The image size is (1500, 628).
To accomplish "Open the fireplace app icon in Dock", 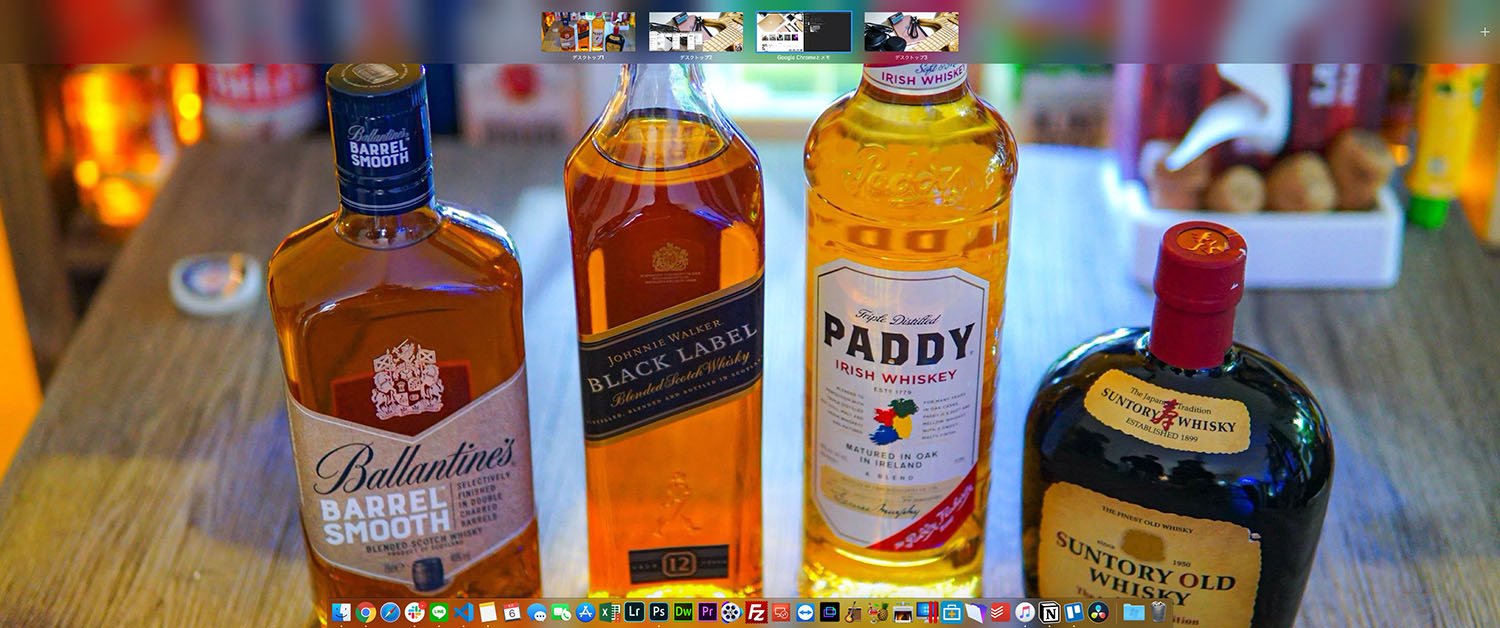I will pyautogui.click(x=903, y=612).
